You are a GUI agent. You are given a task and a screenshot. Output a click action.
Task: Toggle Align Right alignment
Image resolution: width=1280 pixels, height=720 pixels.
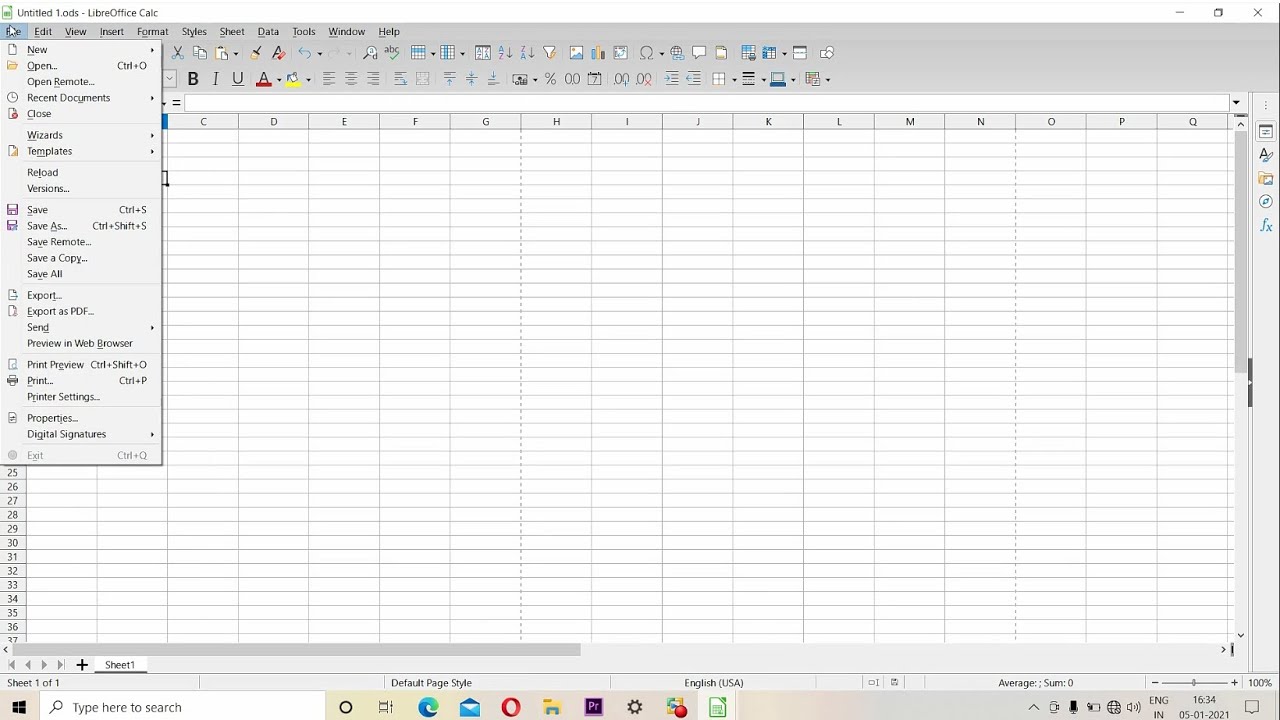(374, 79)
